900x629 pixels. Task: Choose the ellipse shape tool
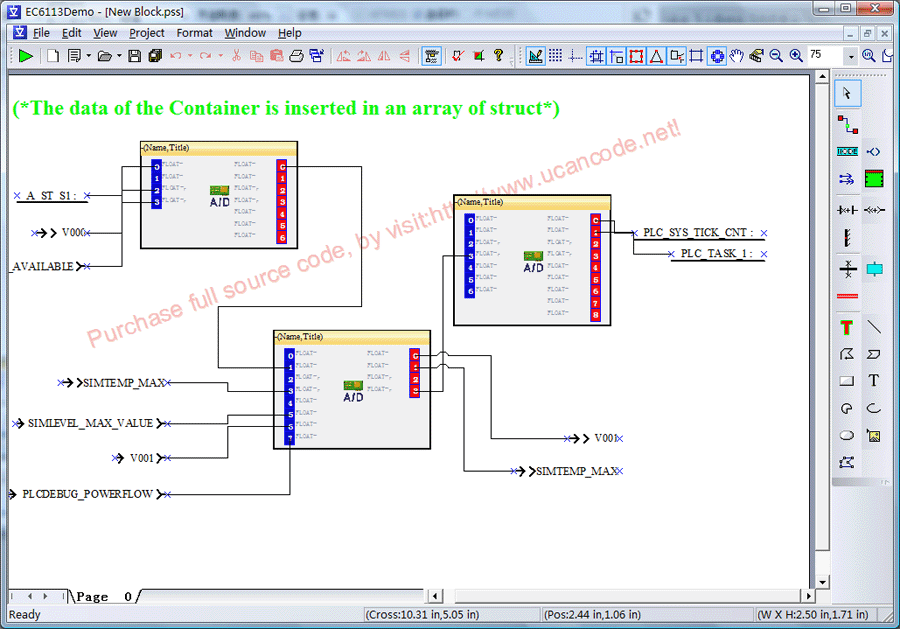pyautogui.click(x=847, y=435)
